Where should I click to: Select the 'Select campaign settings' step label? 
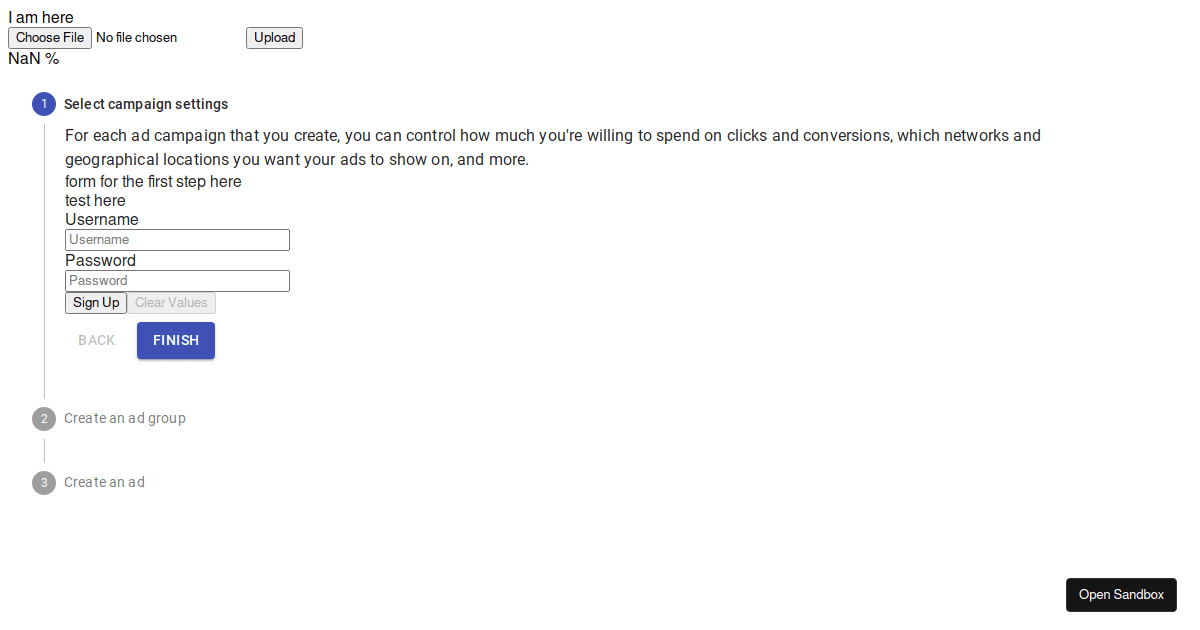pos(146,104)
